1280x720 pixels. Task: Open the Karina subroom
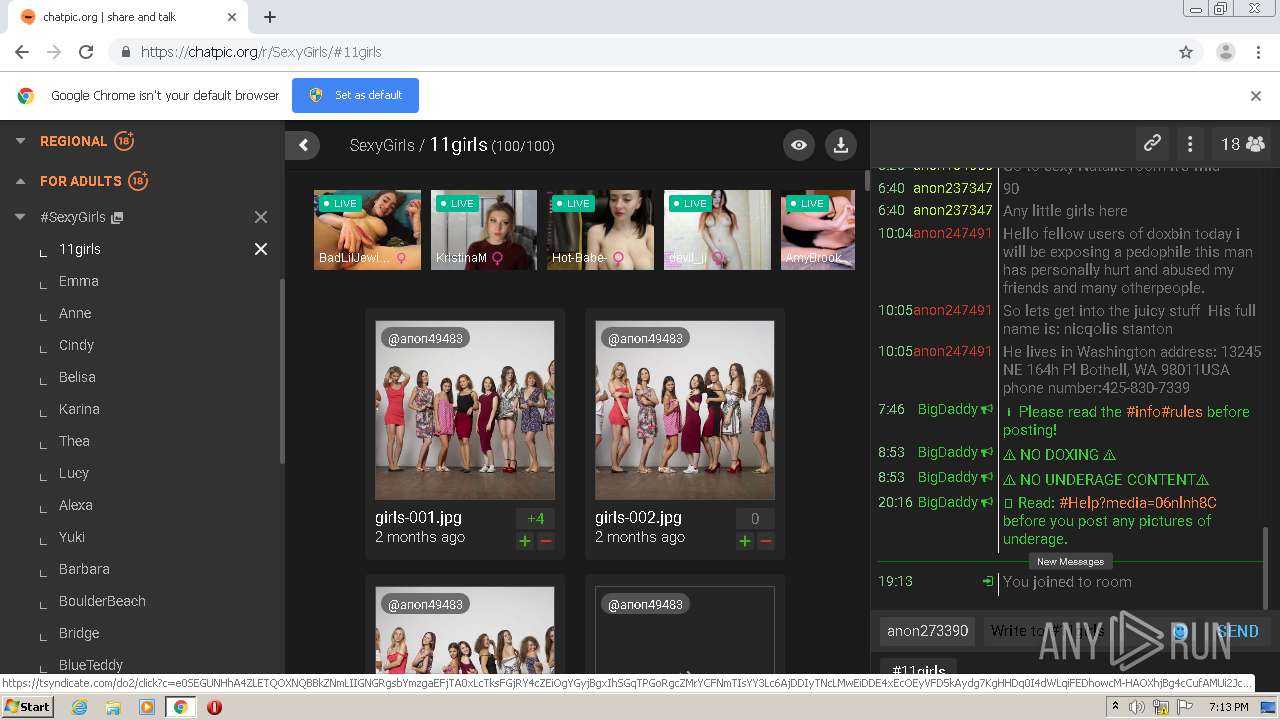coord(79,409)
